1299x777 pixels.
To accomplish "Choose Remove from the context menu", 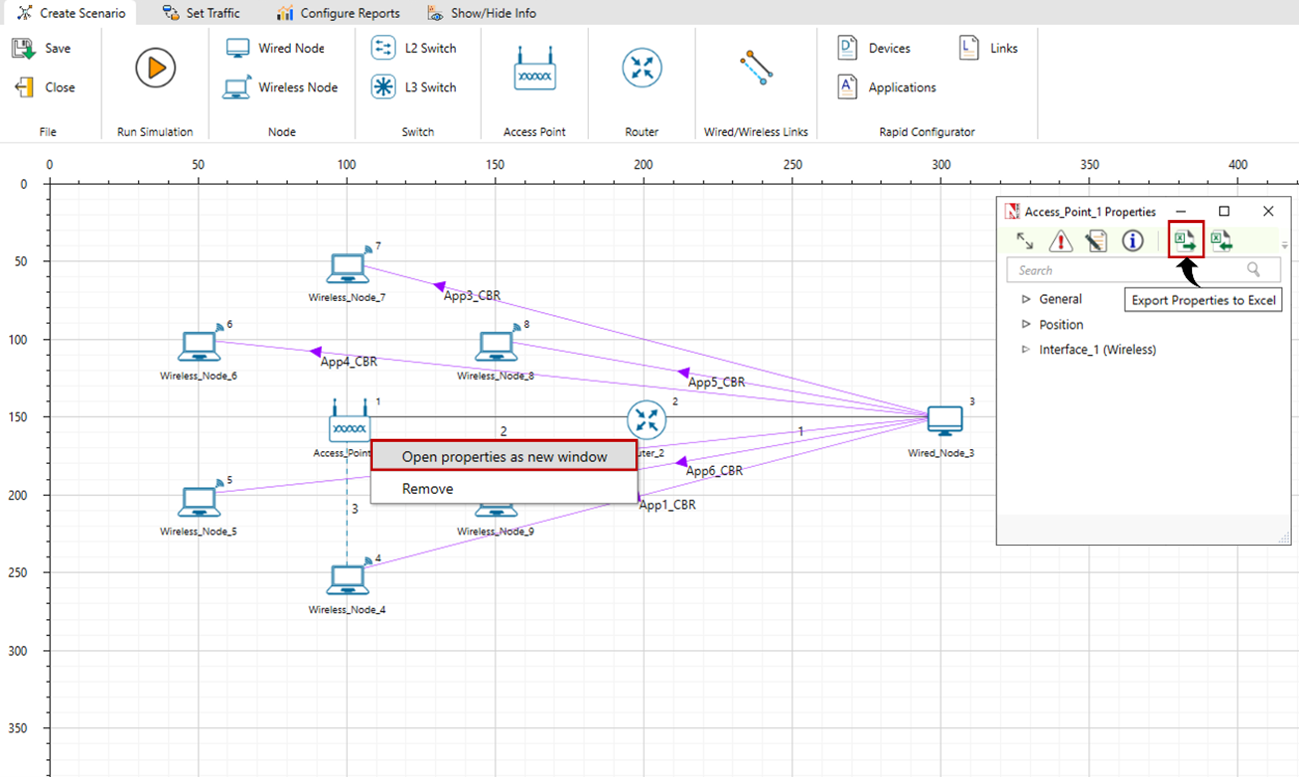I will click(504, 489).
